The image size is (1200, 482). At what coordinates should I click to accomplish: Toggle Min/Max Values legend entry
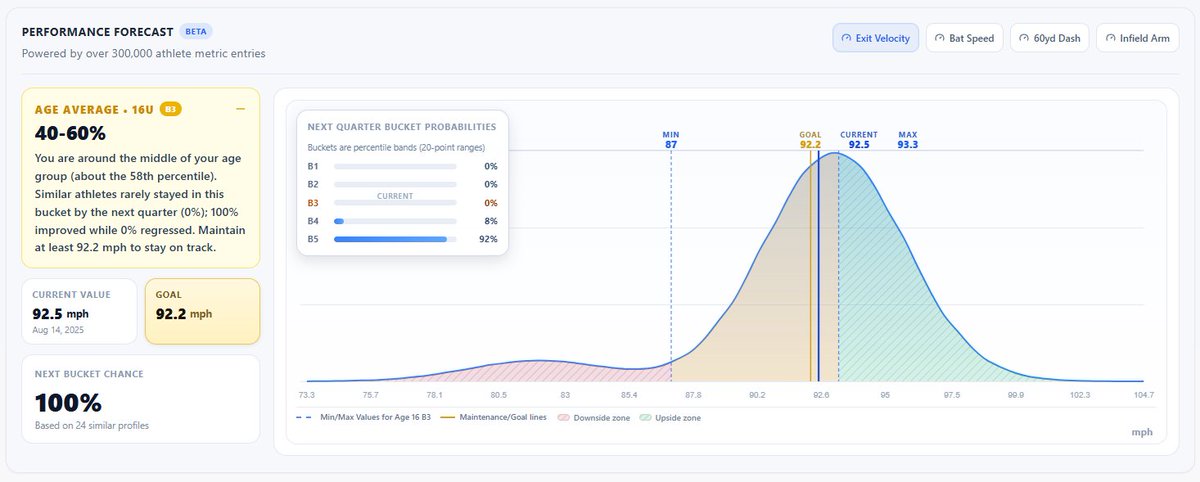pos(362,417)
